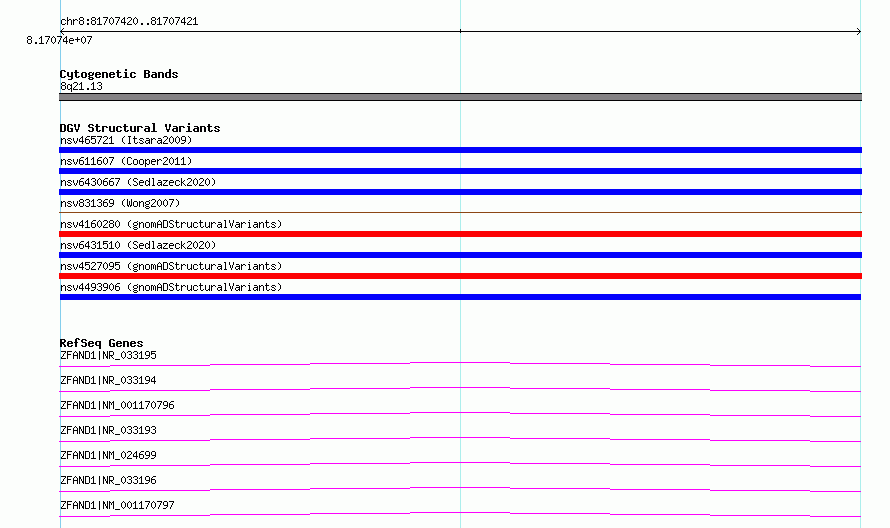Click the blue bar for nsv4493906
890x528 pixels.
pyautogui.click(x=460, y=297)
